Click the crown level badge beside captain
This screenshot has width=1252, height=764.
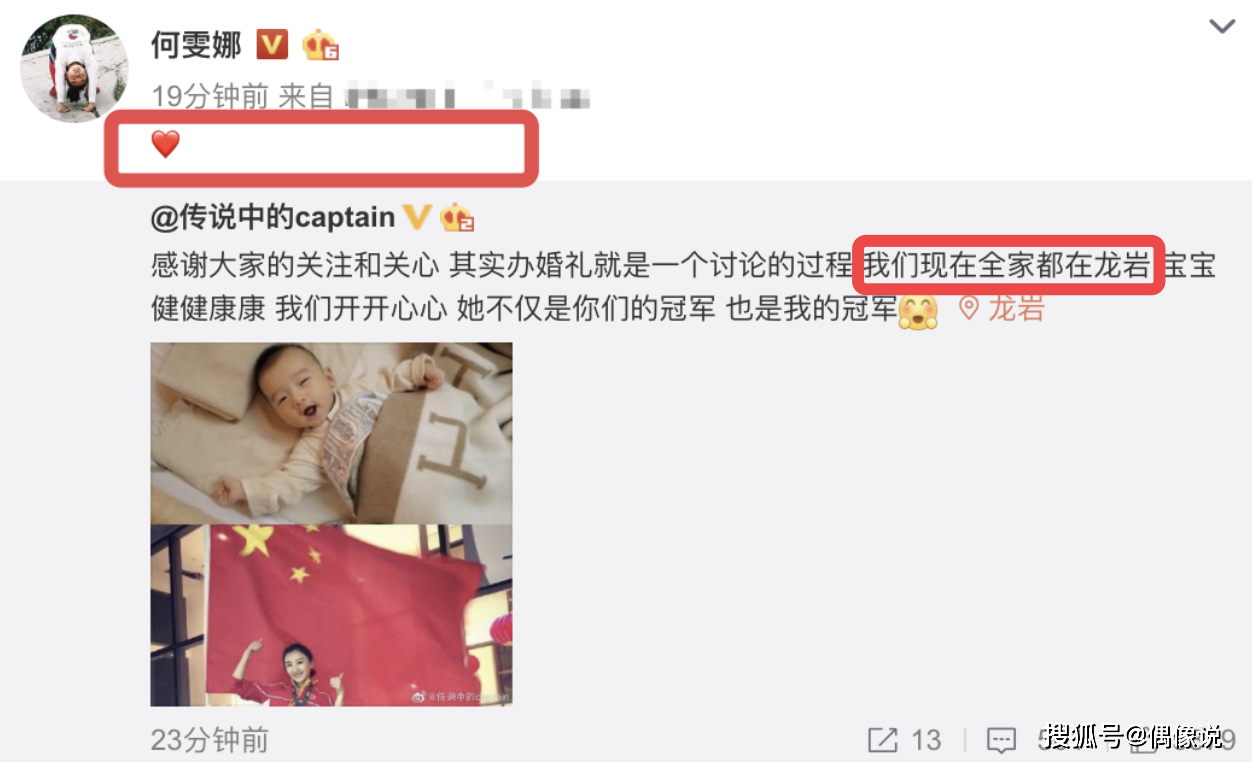pyautogui.click(x=457, y=216)
